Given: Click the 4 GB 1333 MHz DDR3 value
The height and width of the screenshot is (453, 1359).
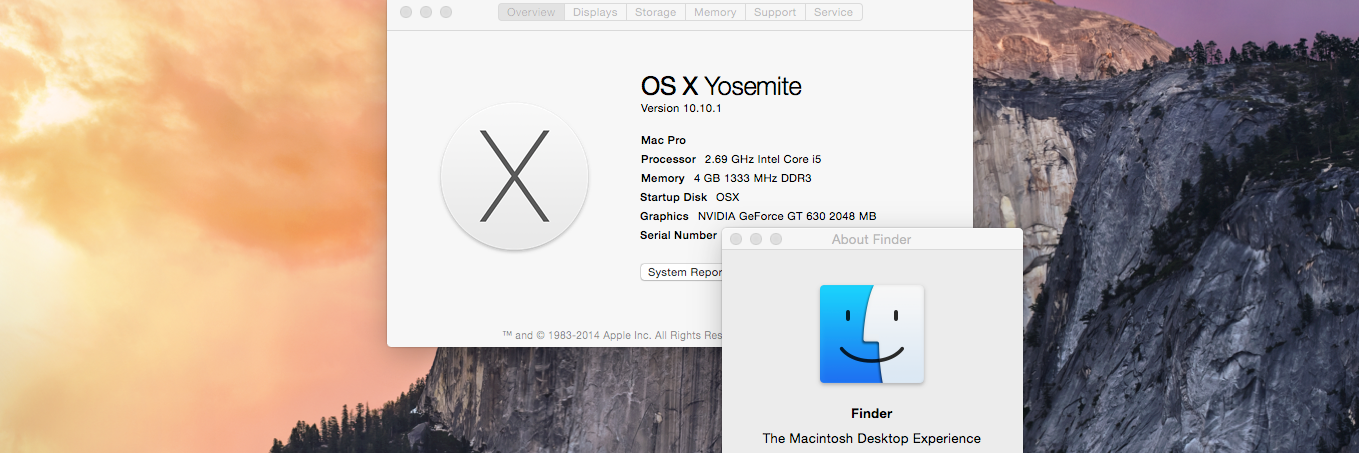Looking at the screenshot, I should pos(752,178).
